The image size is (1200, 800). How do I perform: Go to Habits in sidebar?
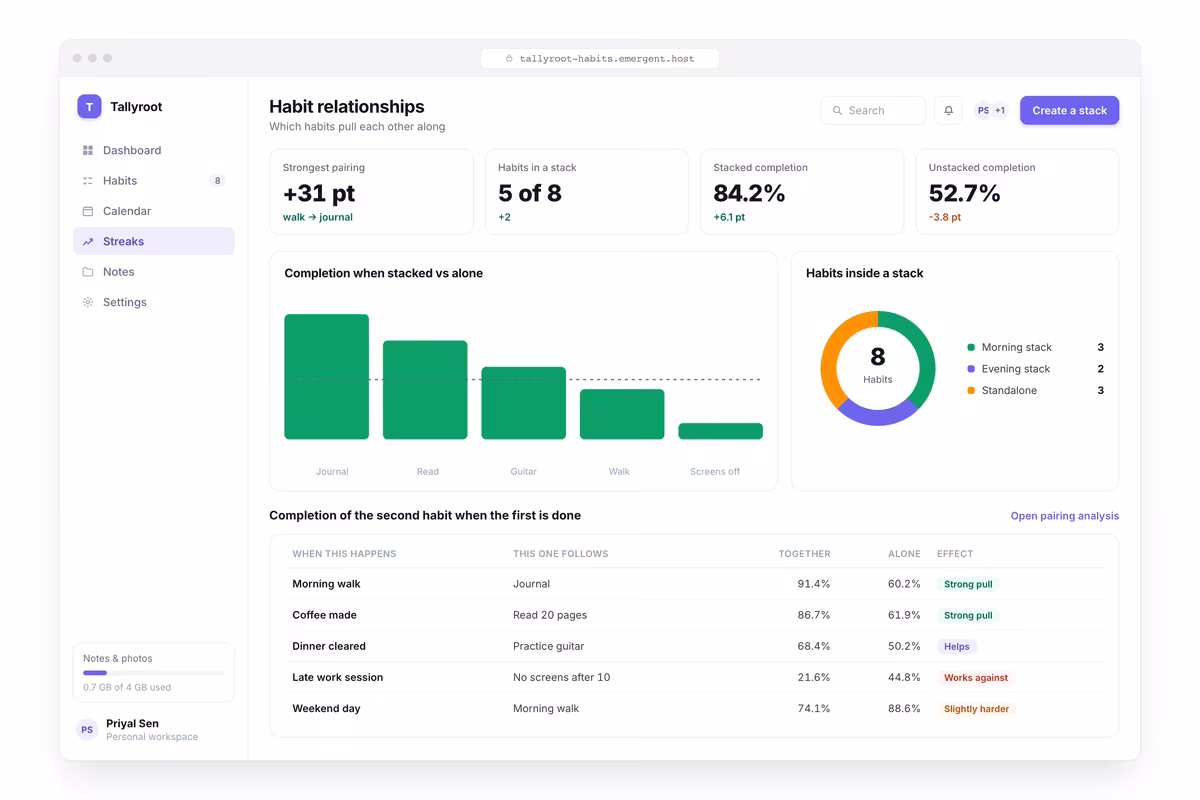(154, 181)
